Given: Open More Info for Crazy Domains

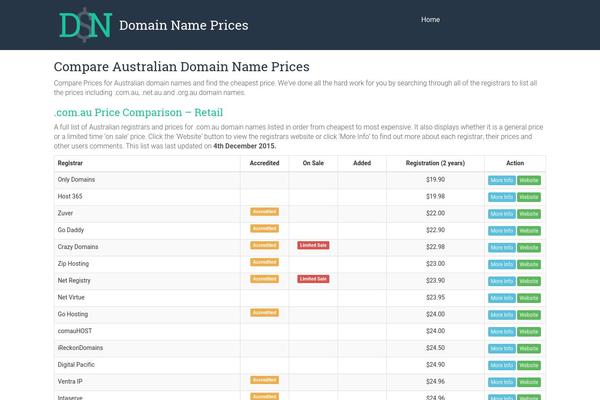Looking at the screenshot, I should click(502, 248).
